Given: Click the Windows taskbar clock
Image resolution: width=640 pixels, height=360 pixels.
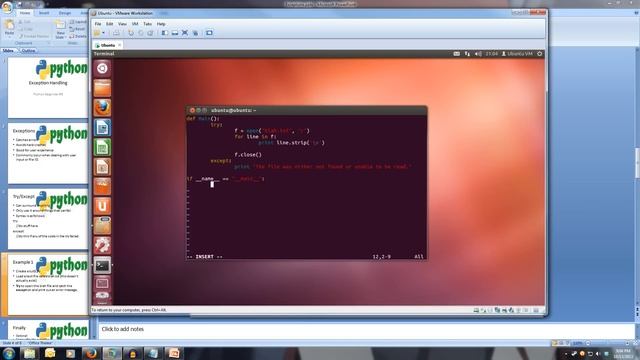Looking at the screenshot, I should [x=623, y=353].
